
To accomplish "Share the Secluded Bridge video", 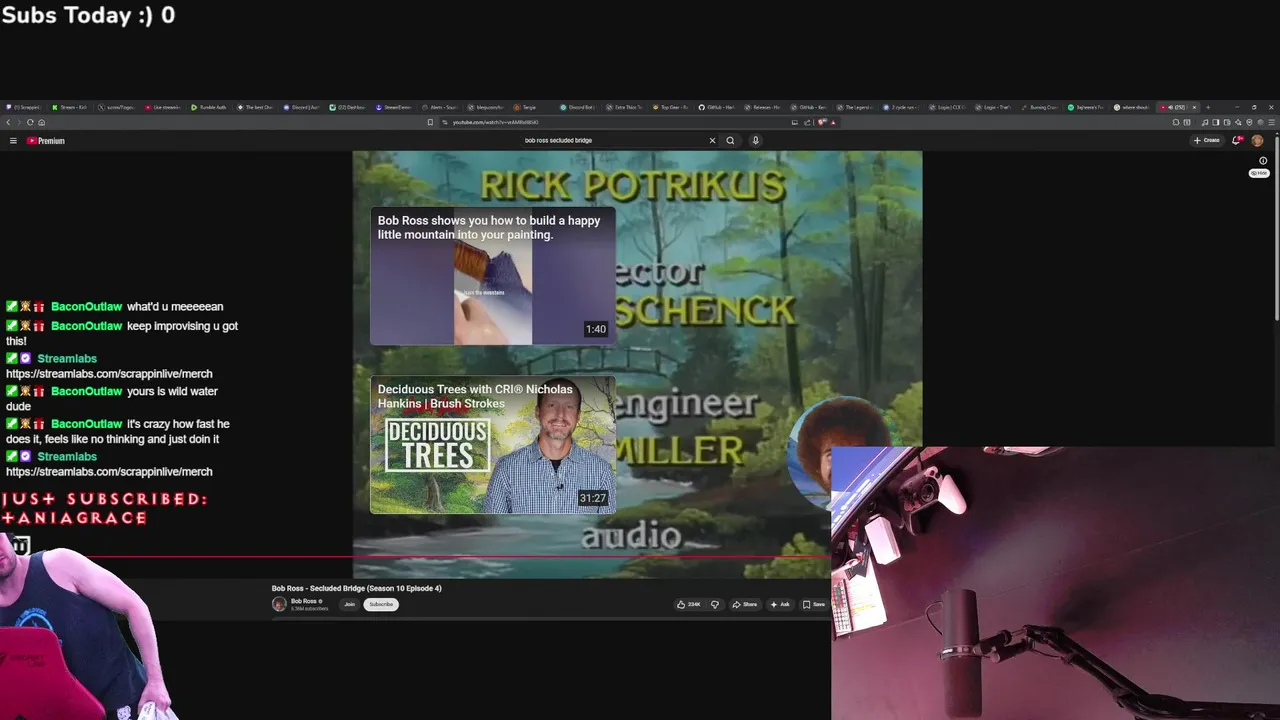I will click(745, 604).
